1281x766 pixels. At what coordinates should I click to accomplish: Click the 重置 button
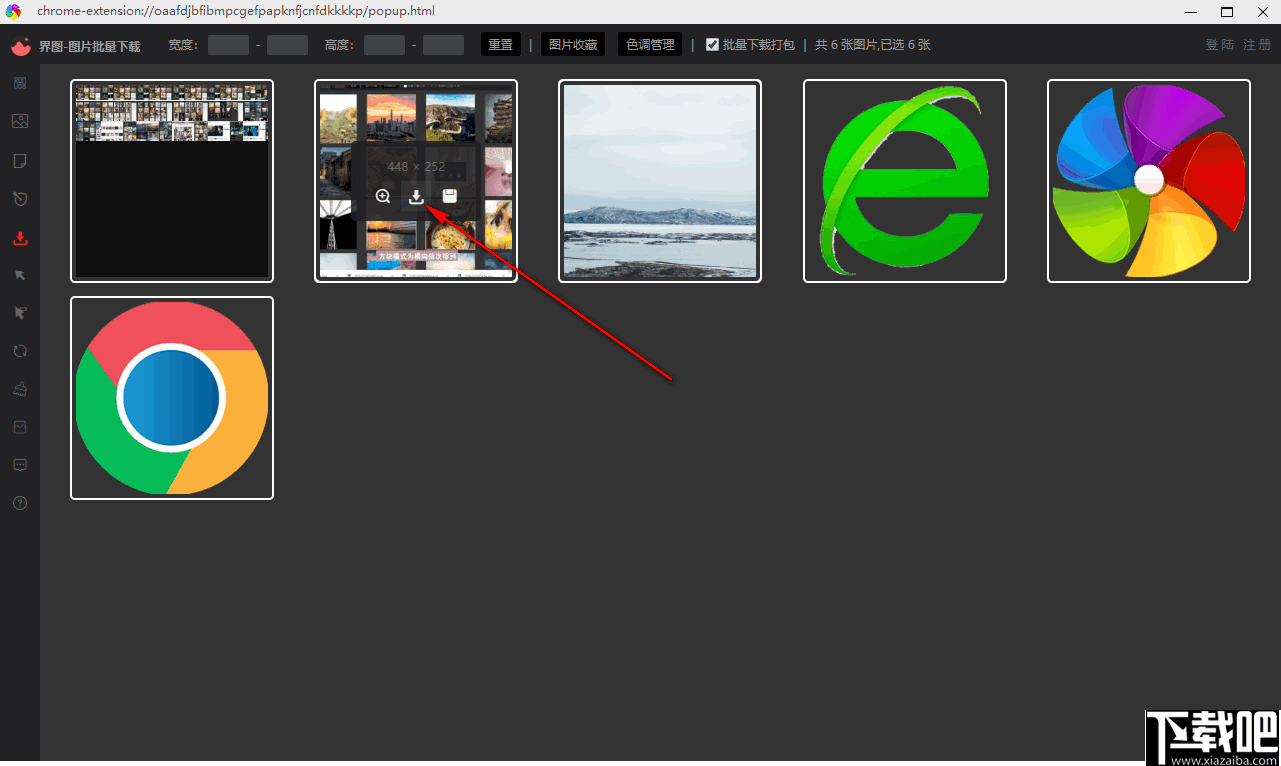(x=501, y=45)
